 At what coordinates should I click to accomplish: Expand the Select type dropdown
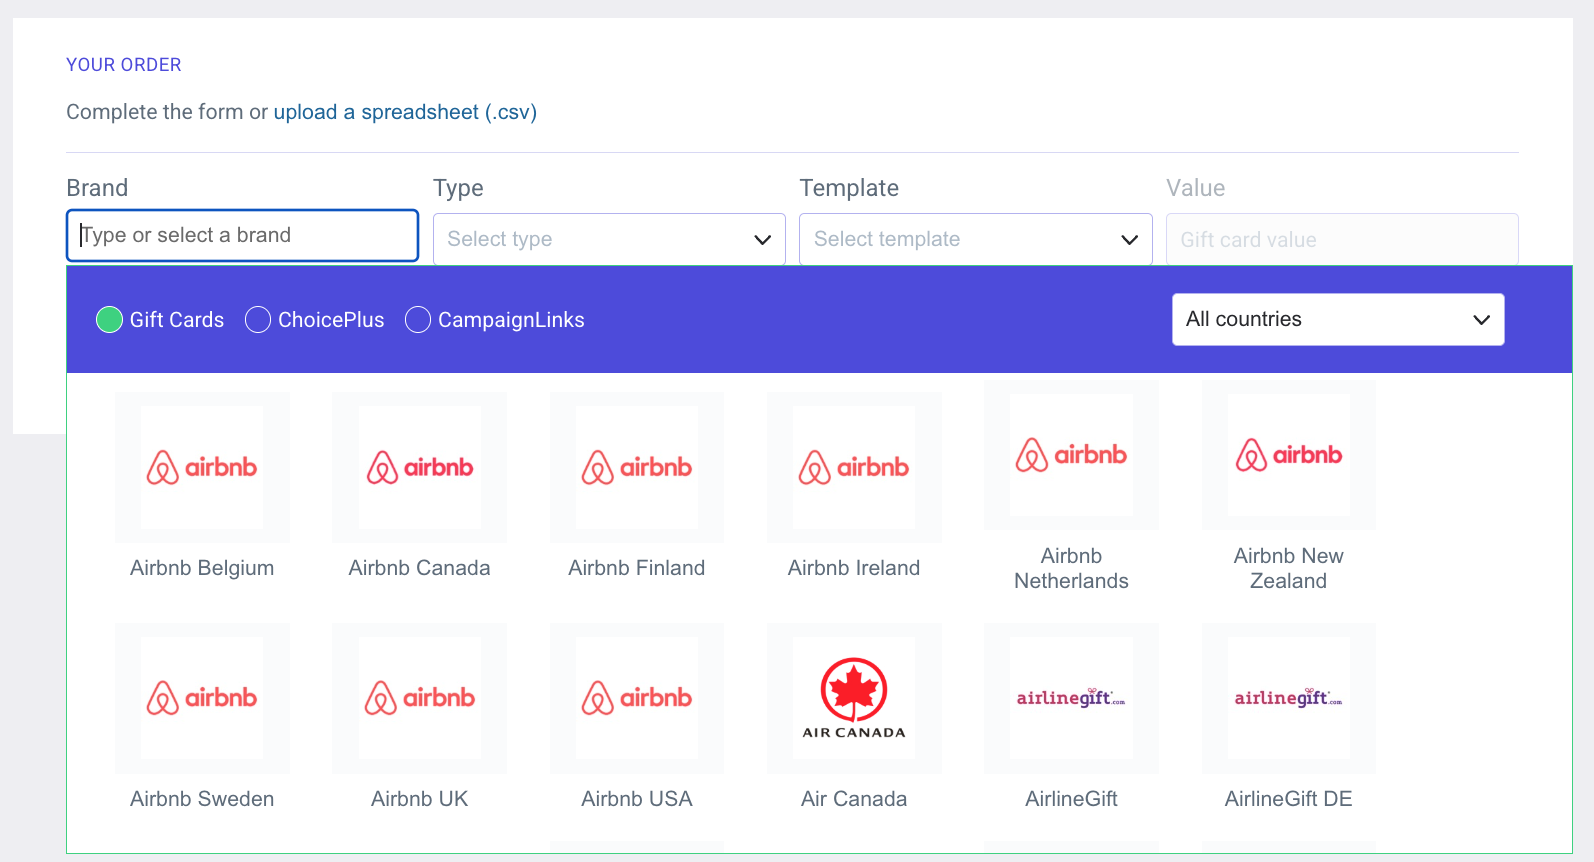pyautogui.click(x=609, y=239)
